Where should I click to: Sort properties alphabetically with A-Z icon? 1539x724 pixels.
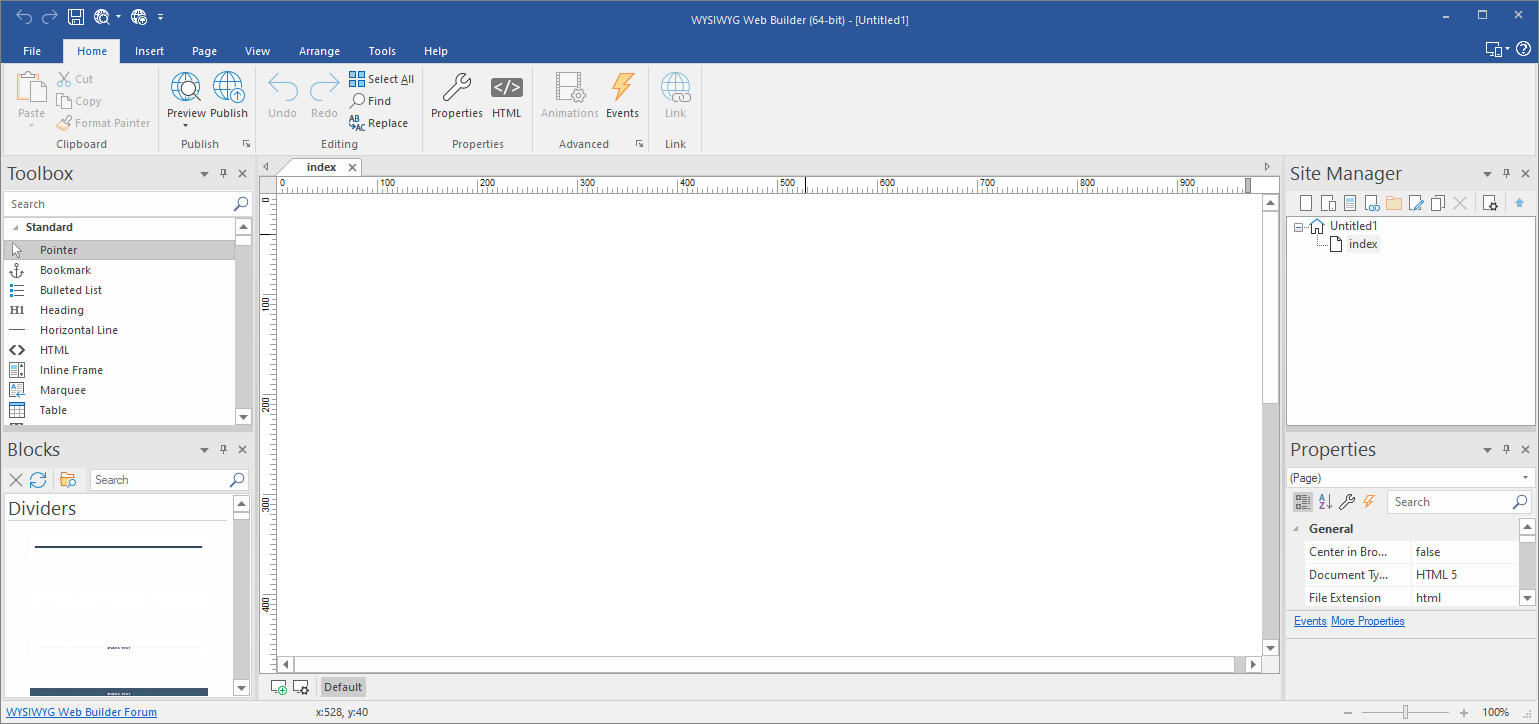coord(1325,502)
